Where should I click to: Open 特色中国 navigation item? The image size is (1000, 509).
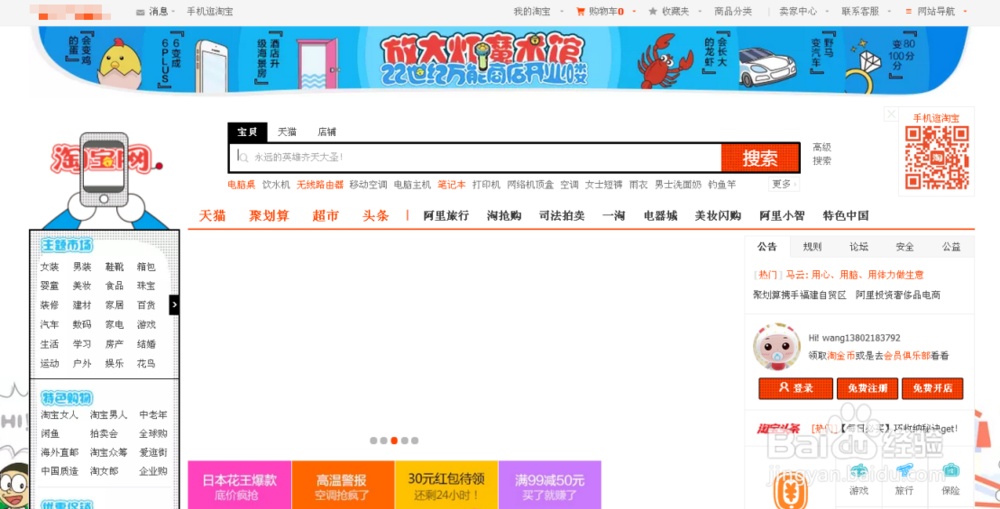click(x=846, y=216)
